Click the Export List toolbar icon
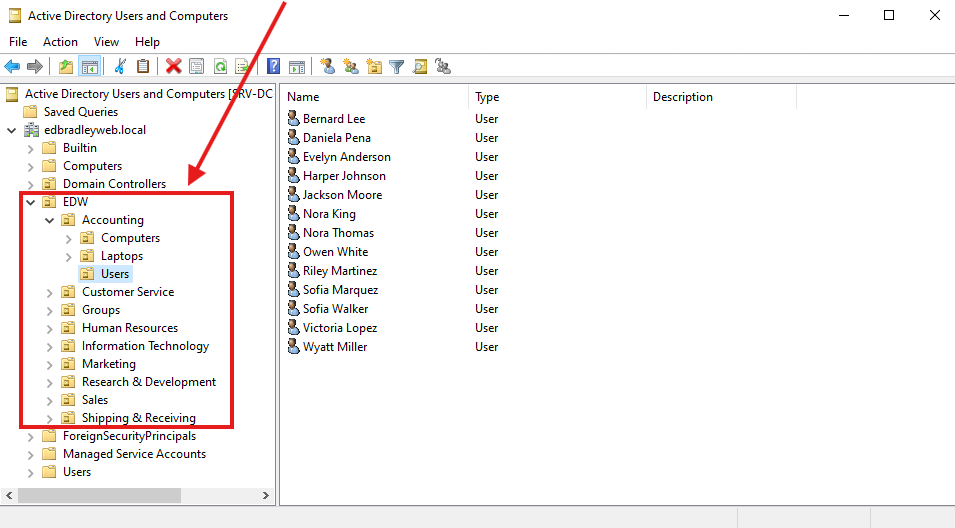 coord(242,66)
